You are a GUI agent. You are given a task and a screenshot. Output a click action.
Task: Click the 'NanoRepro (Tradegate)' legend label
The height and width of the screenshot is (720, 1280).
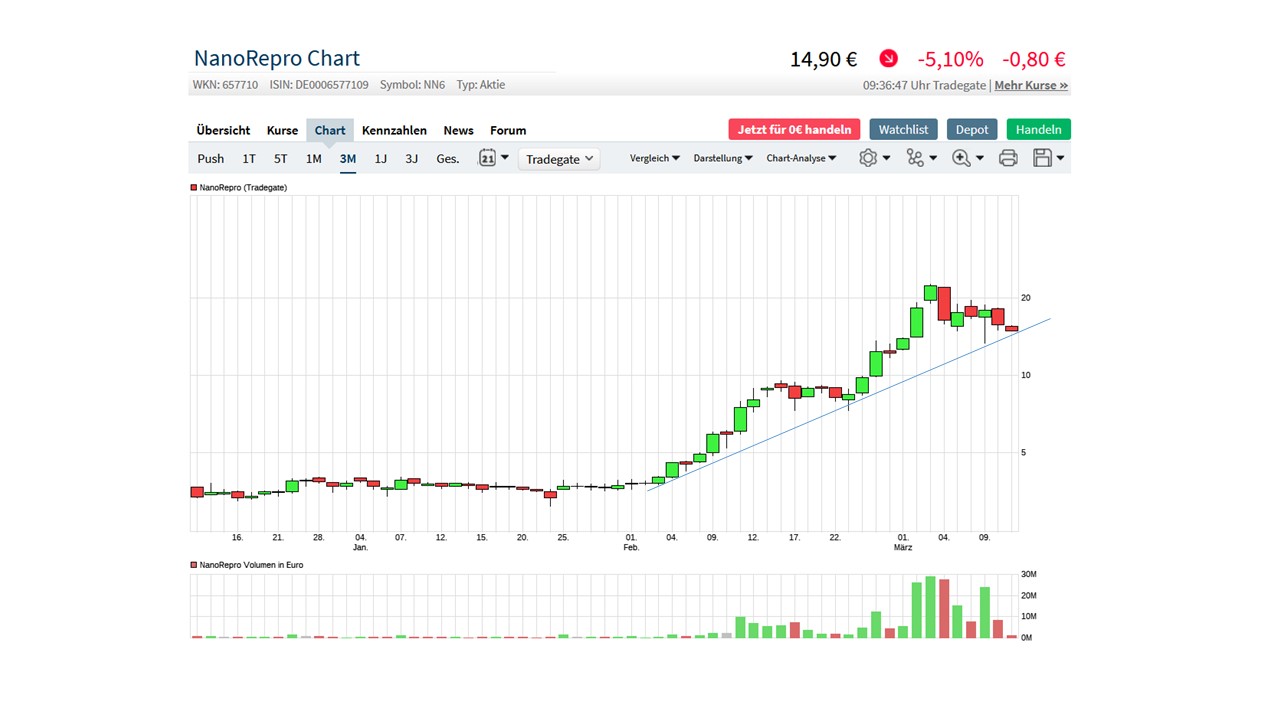(243, 188)
